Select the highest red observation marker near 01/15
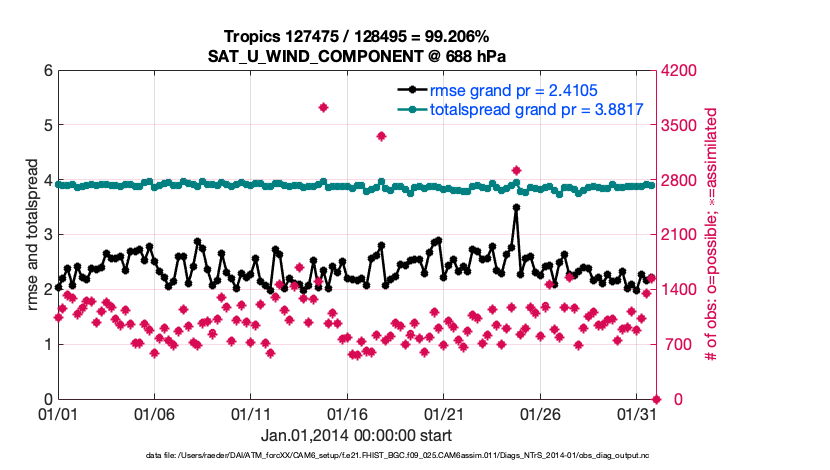 [323, 107]
